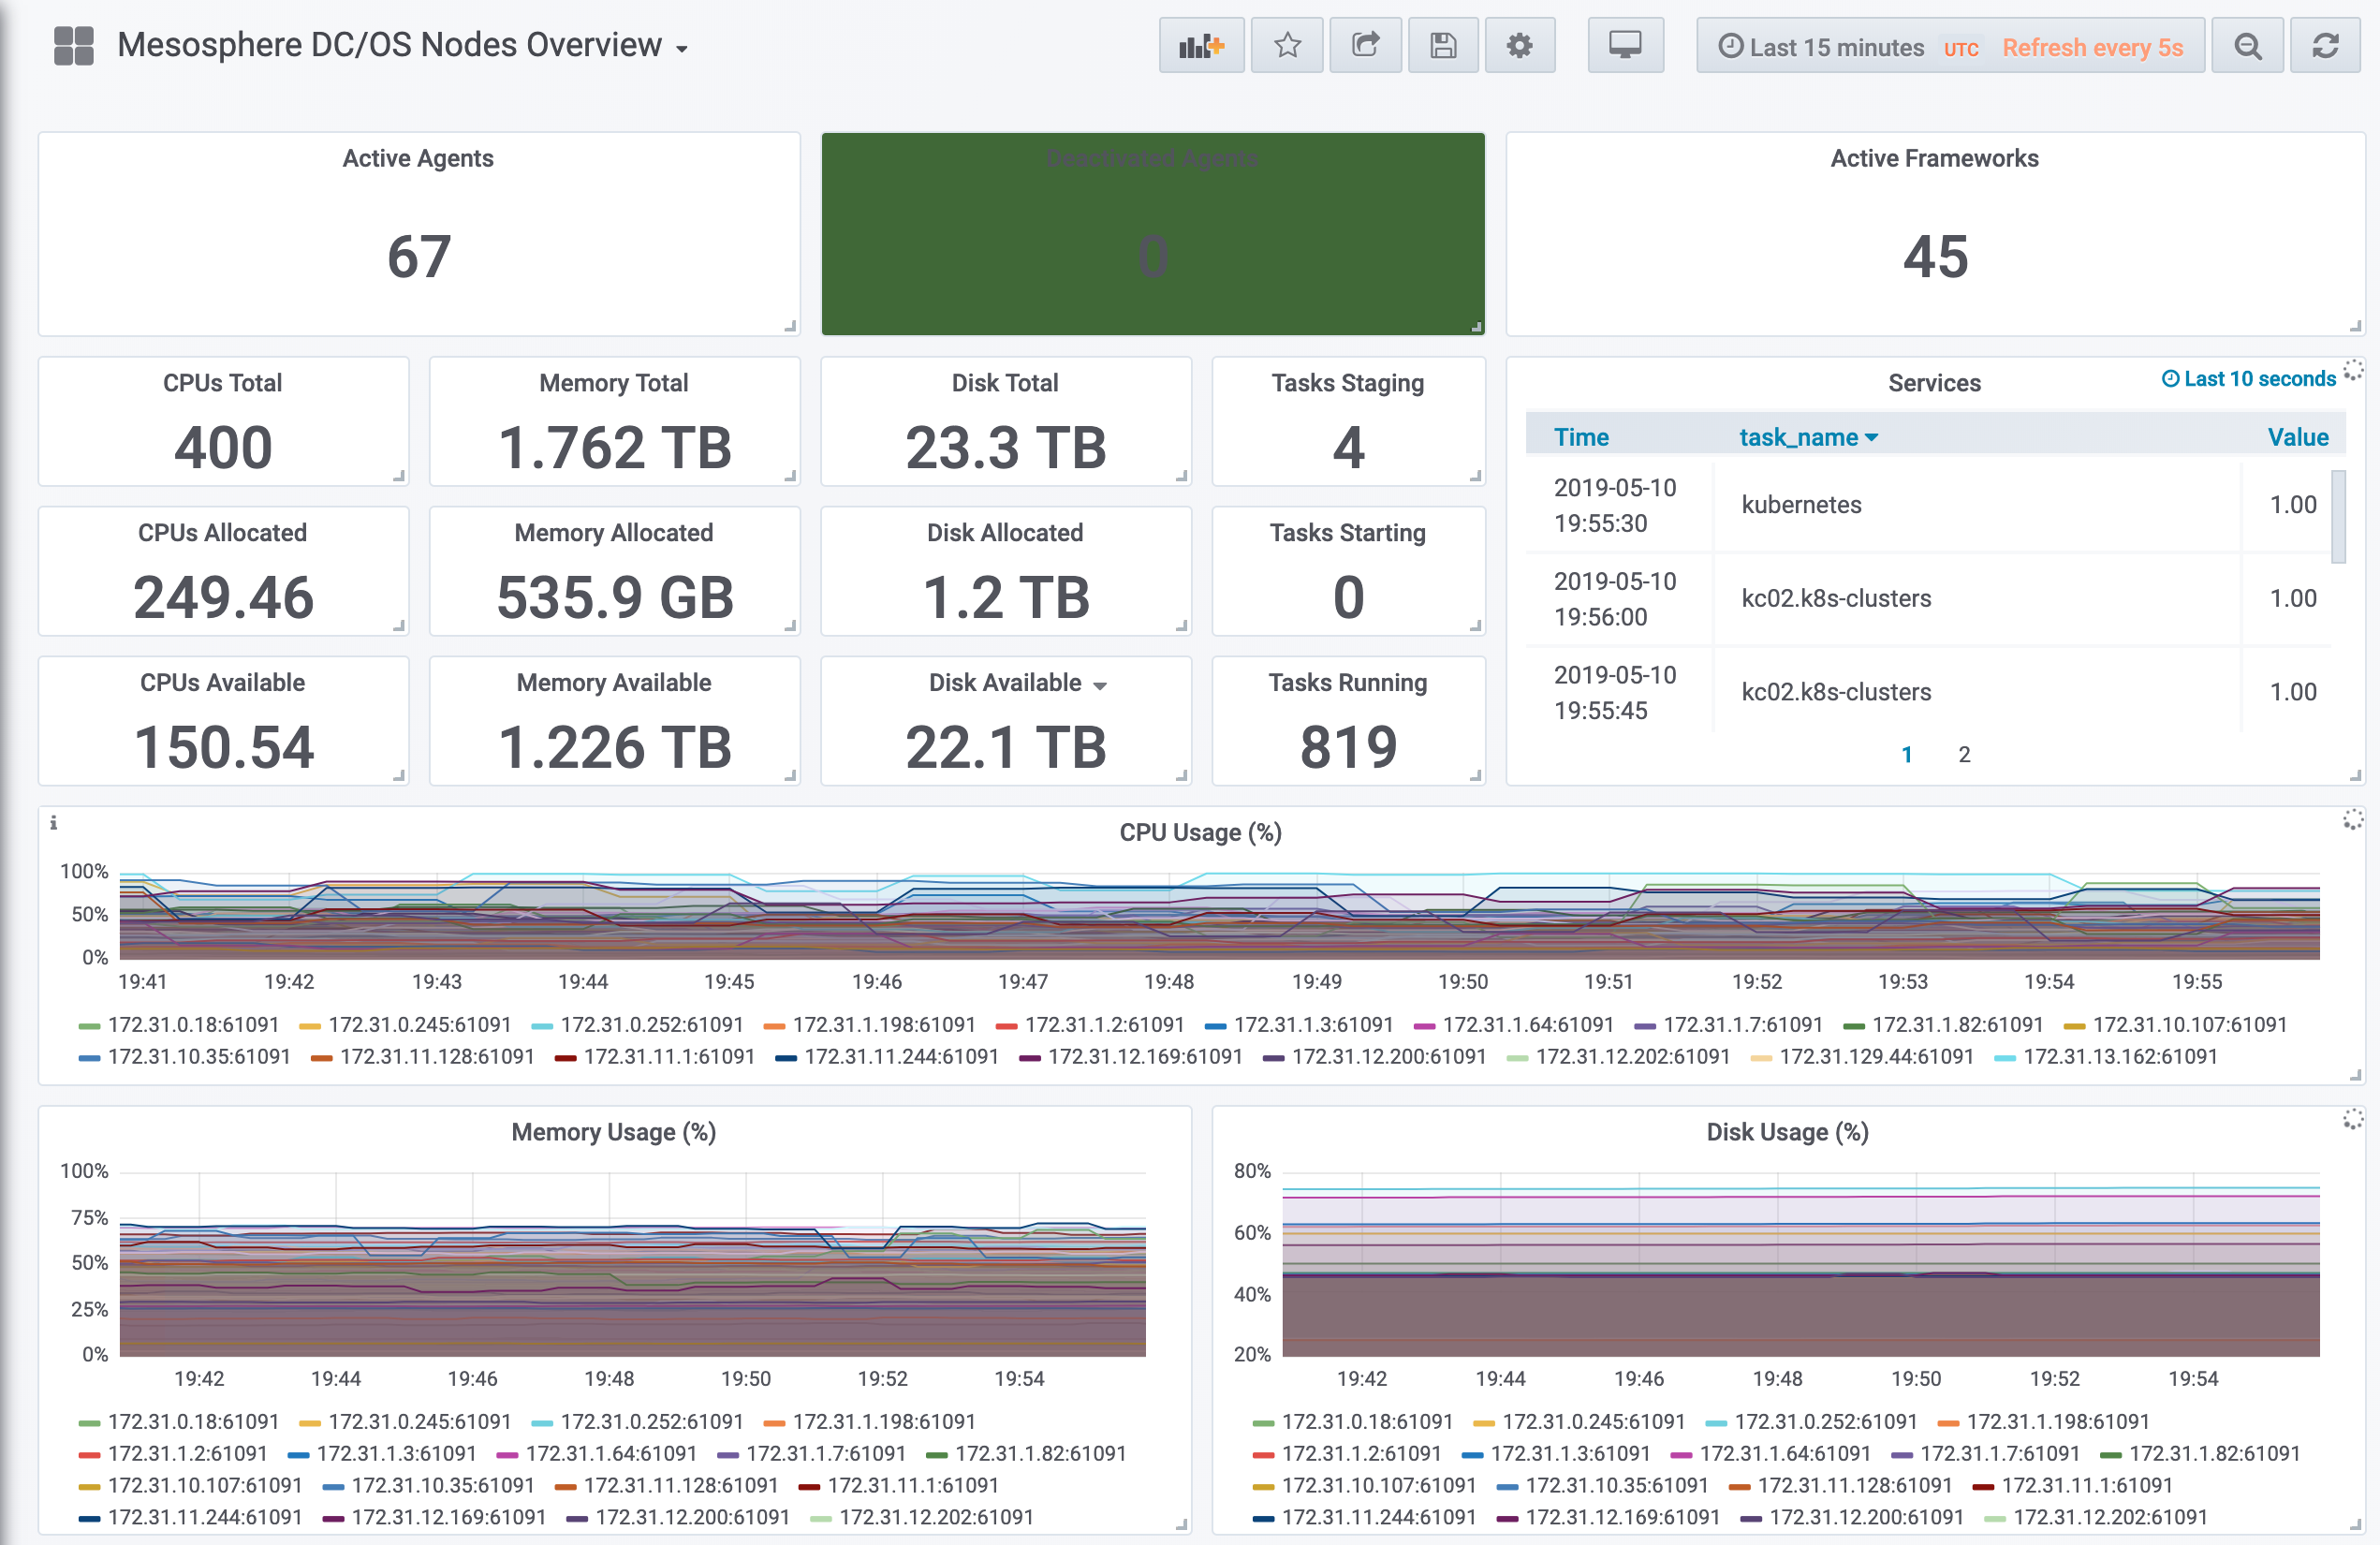
Task: Click the Tasks Staging panel title
Action: pyautogui.click(x=1347, y=383)
